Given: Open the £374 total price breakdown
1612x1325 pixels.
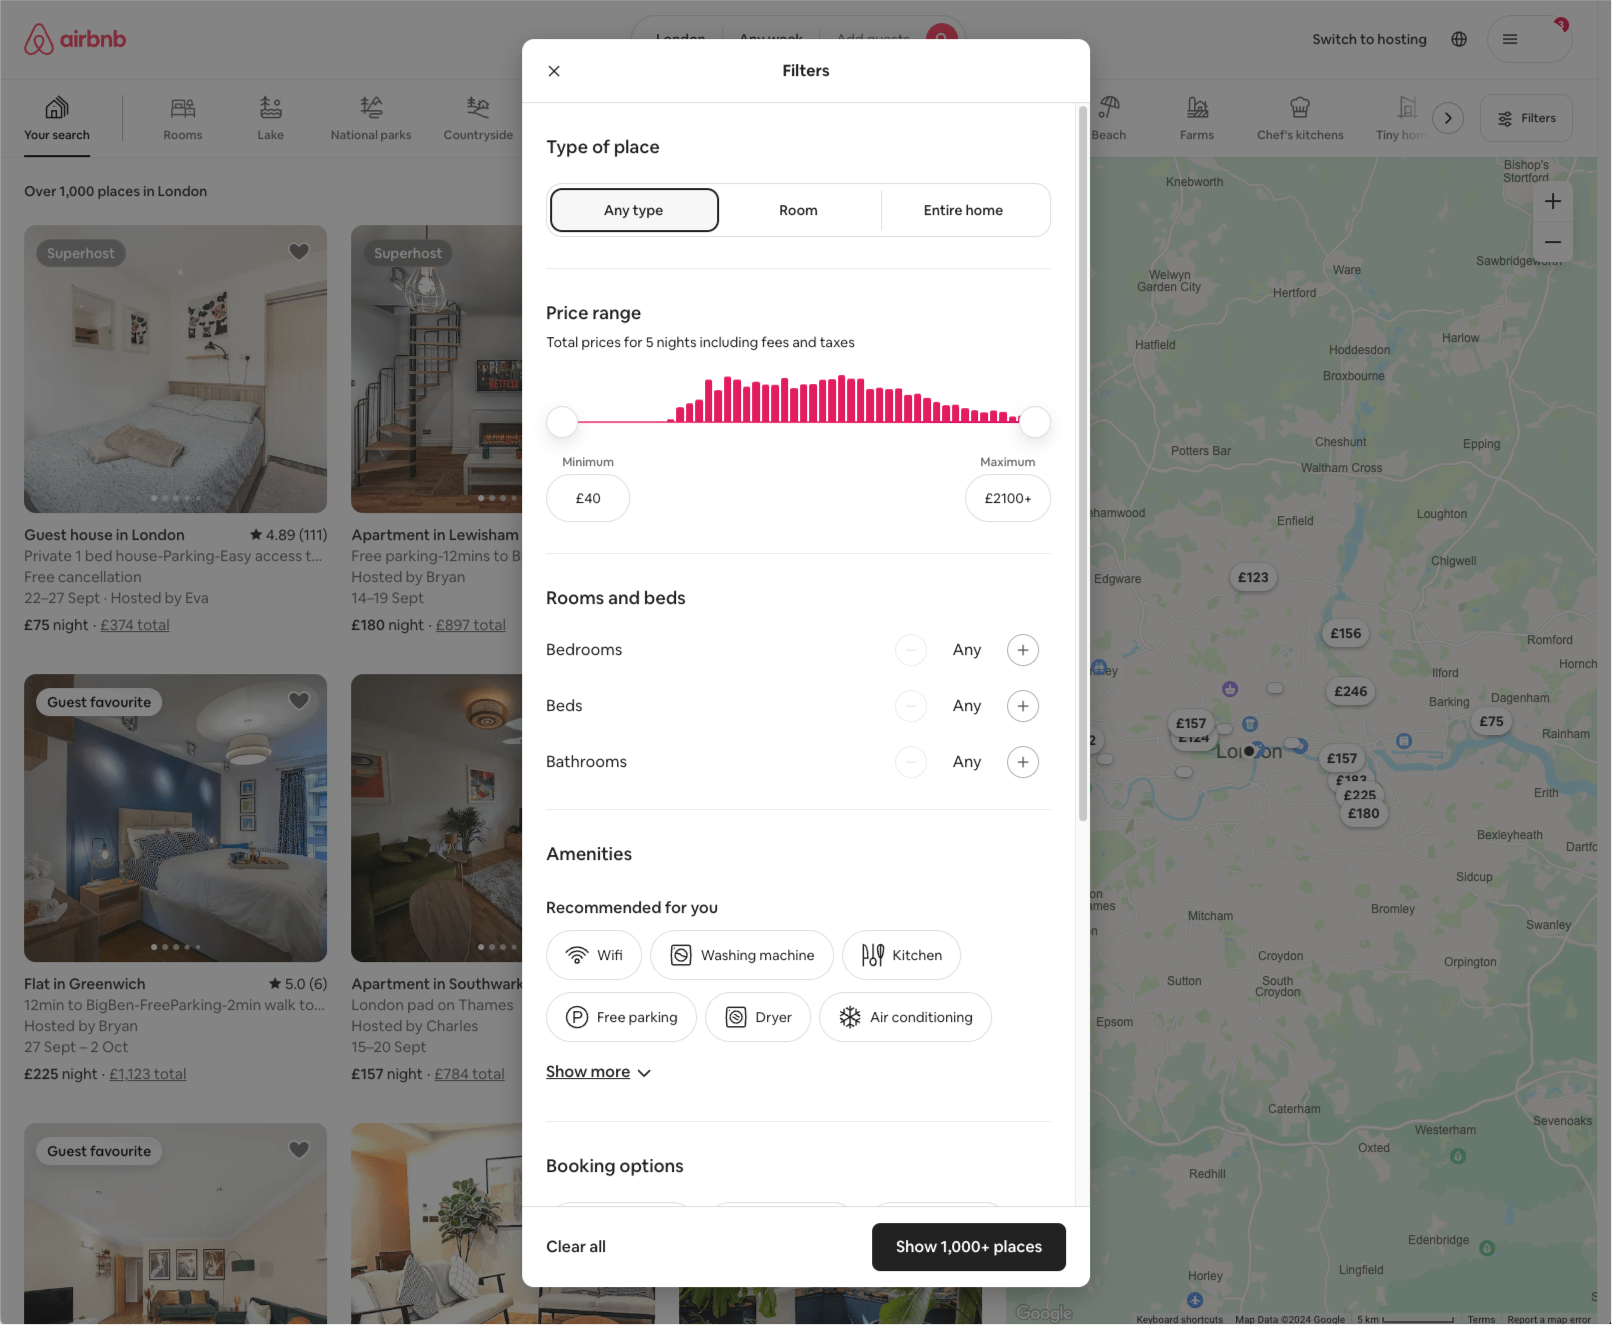Looking at the screenshot, I should point(135,625).
